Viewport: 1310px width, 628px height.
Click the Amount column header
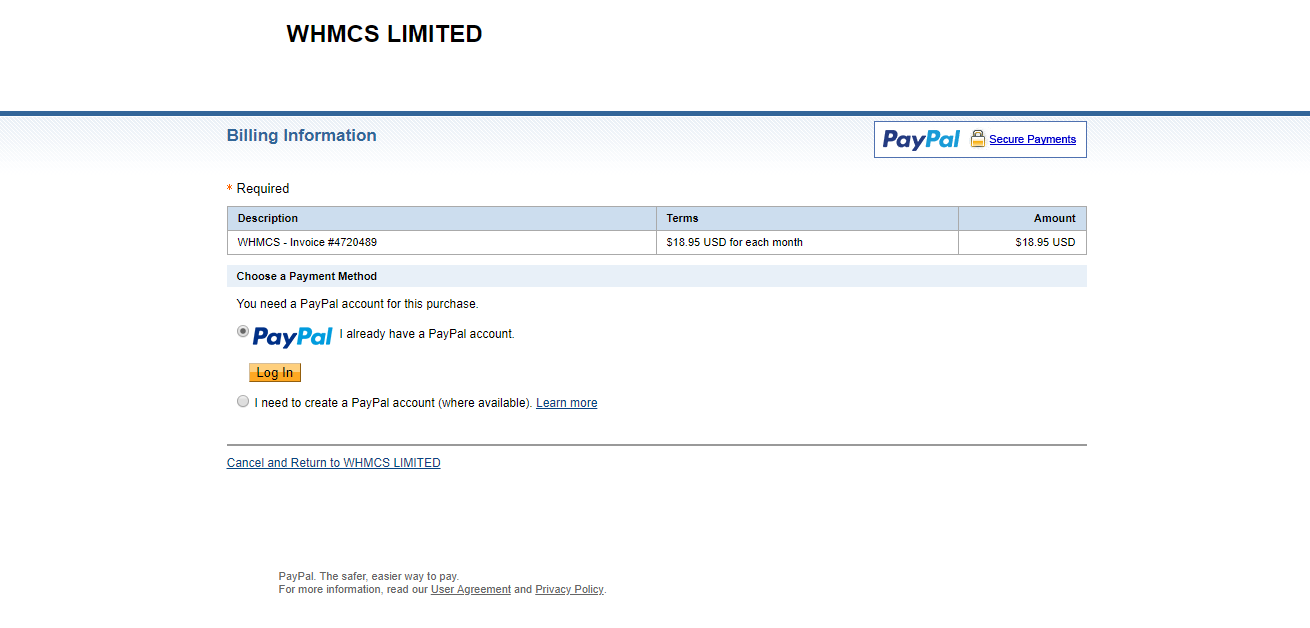point(1022,218)
